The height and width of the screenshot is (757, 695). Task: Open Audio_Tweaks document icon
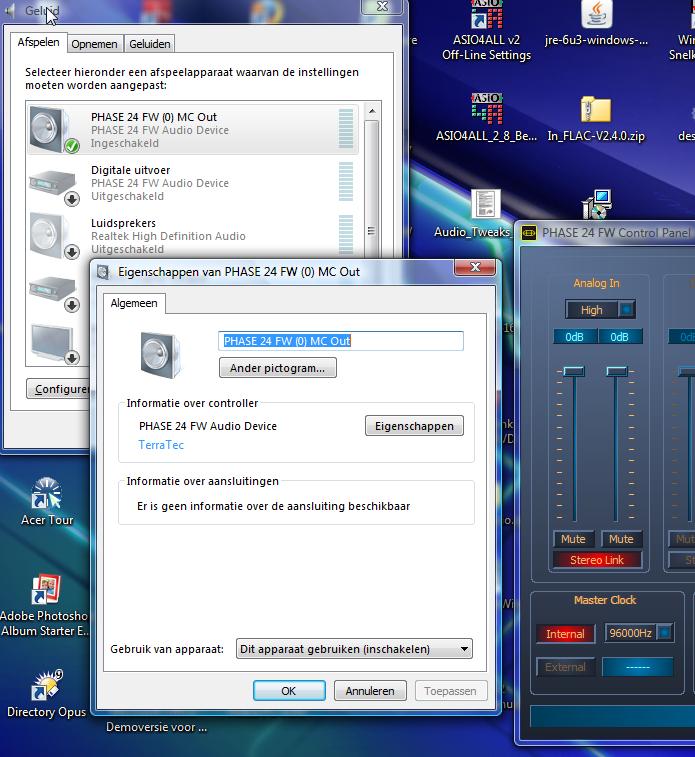[486, 204]
